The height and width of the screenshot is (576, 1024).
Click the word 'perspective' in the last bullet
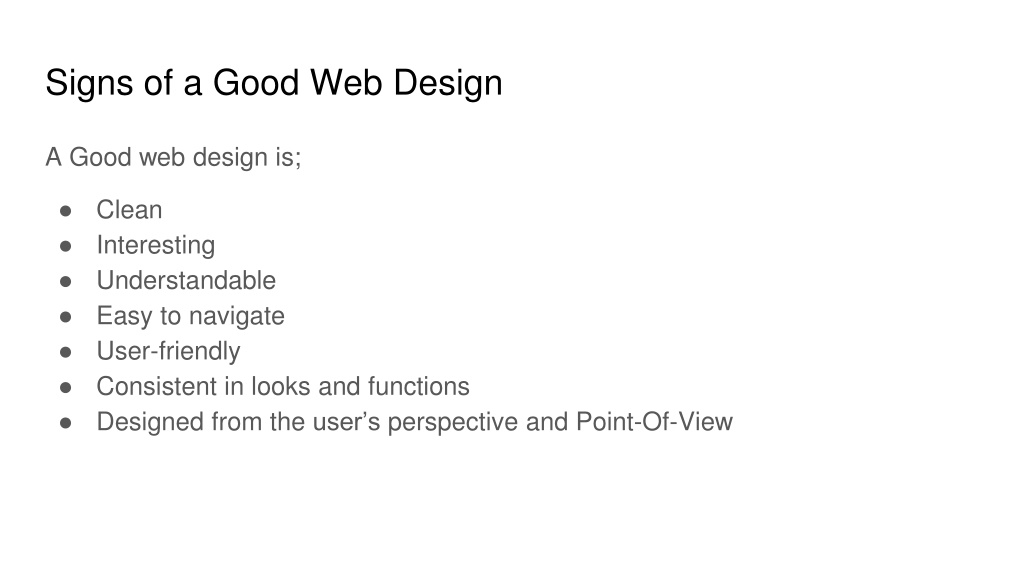453,423
